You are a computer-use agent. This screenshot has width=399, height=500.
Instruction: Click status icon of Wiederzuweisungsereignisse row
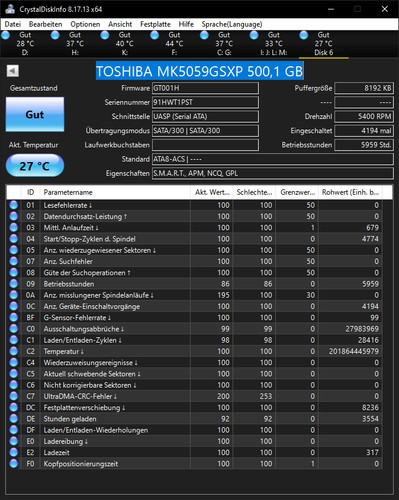14,362
